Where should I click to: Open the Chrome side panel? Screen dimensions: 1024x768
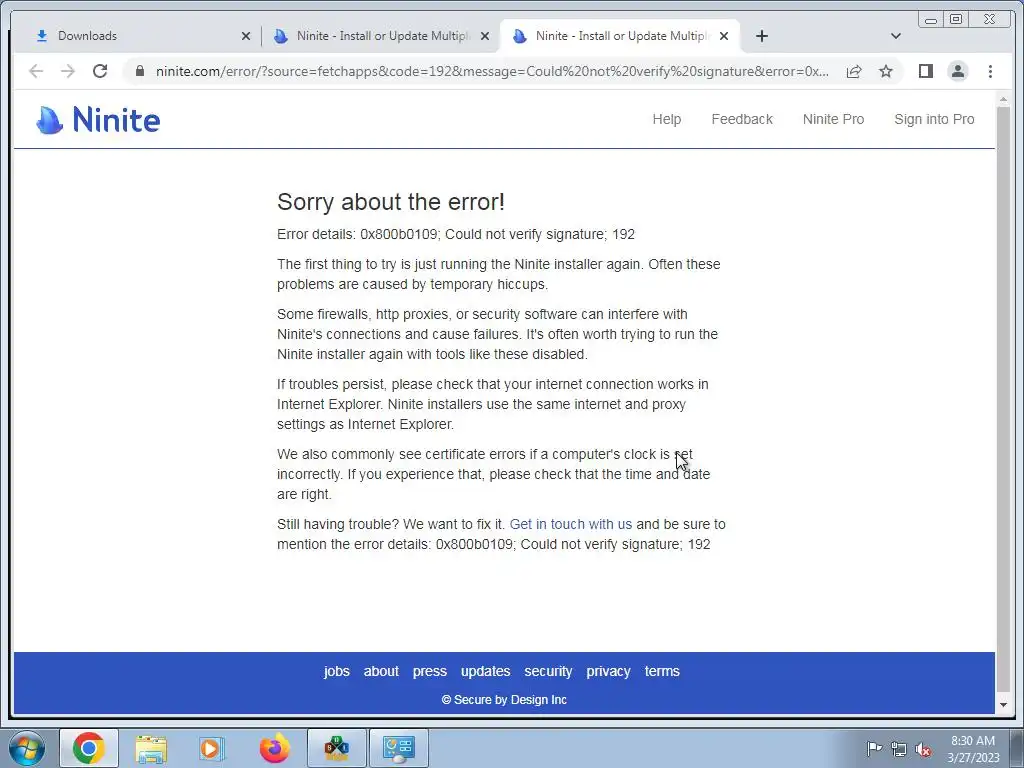click(x=925, y=71)
